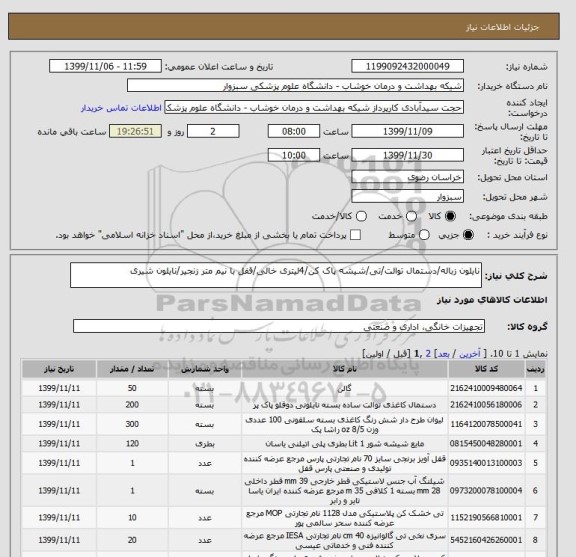Select the کالا radio button
Image resolution: width=576 pixels, height=557 pixels.
450,216
